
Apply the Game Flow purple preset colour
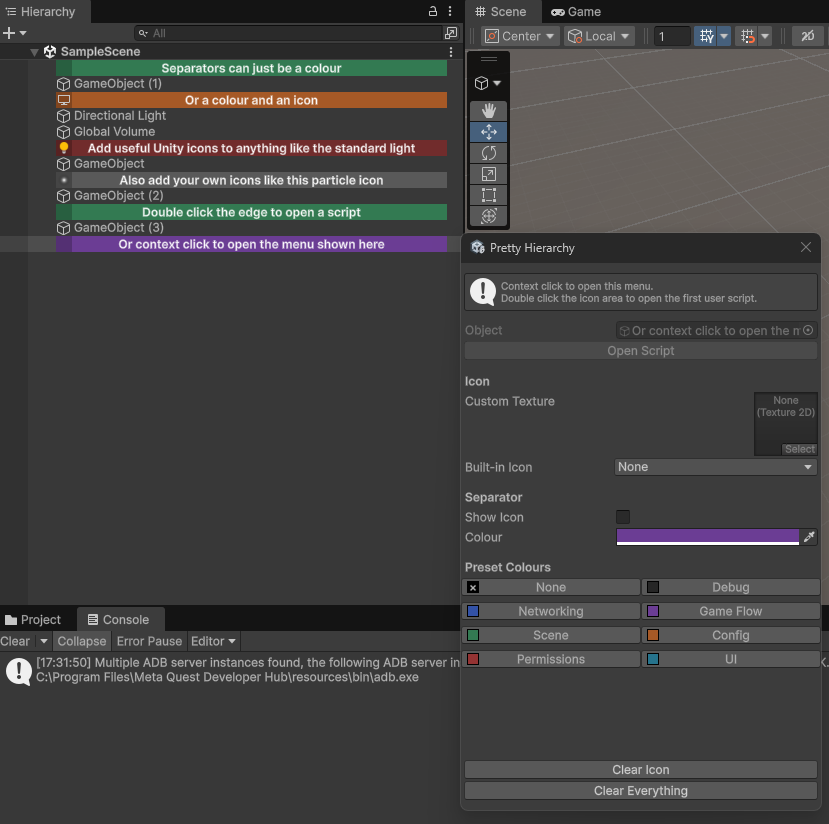tap(731, 611)
